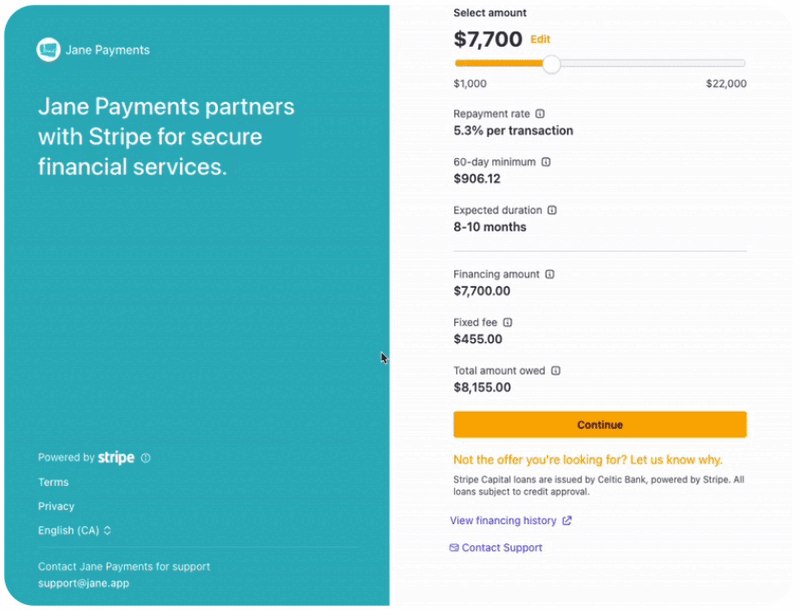Click Total amount owed info icon
Screen dimensions: 800x610
click(x=556, y=370)
